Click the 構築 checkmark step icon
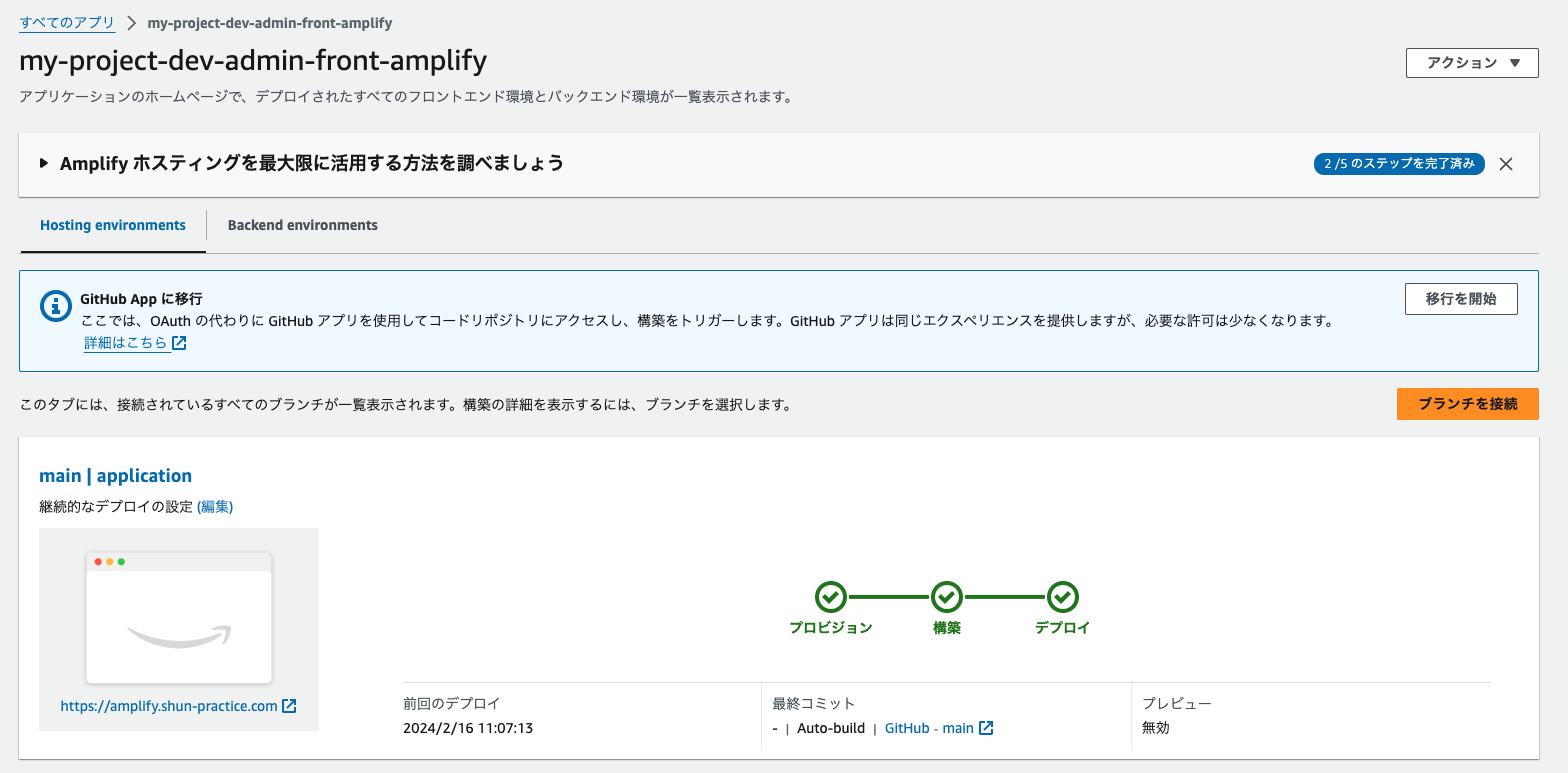 point(946,597)
